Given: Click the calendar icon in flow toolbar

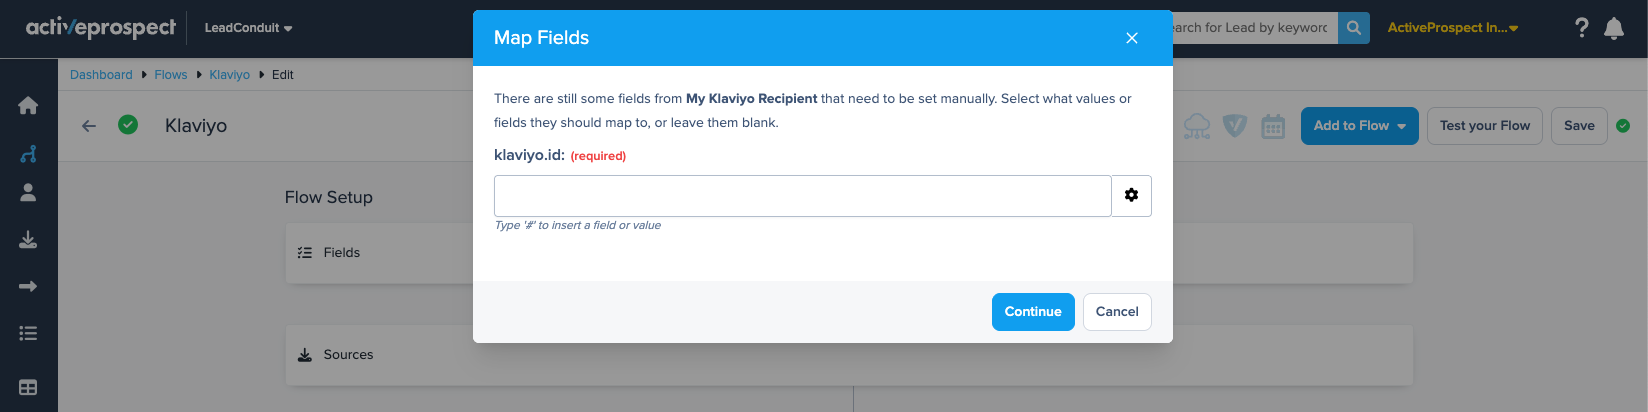Looking at the screenshot, I should [x=1273, y=126].
